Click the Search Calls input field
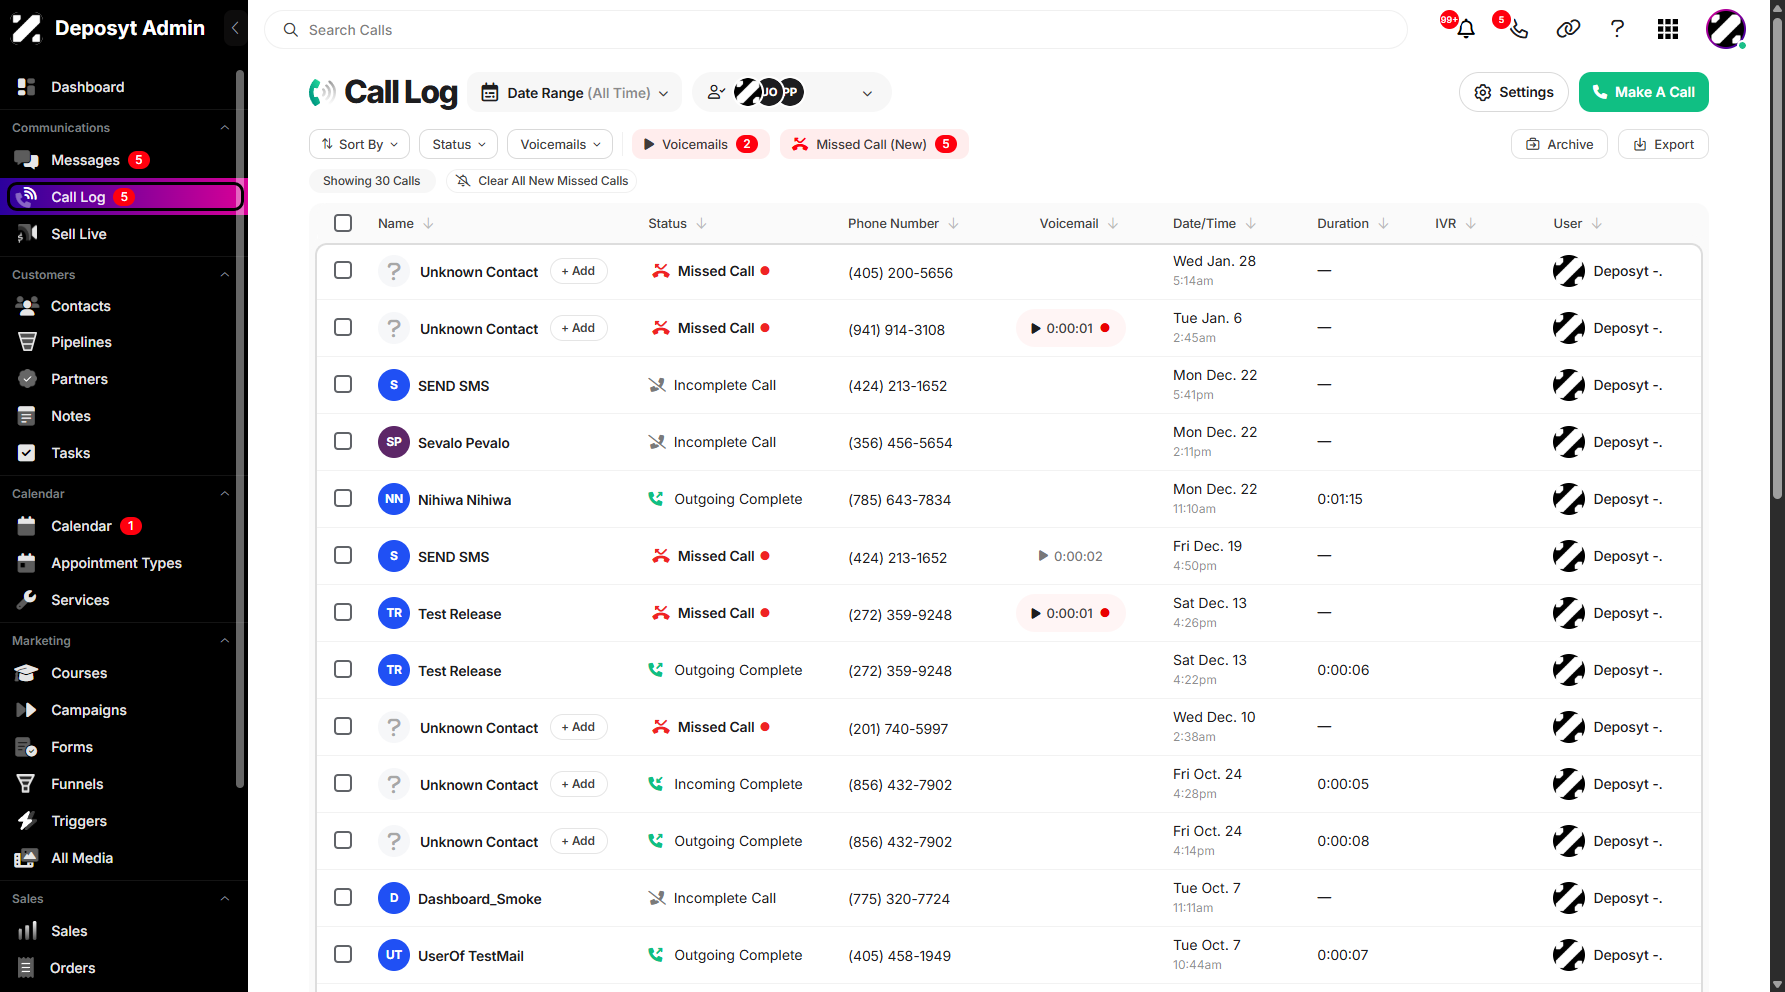1785x992 pixels. (836, 30)
